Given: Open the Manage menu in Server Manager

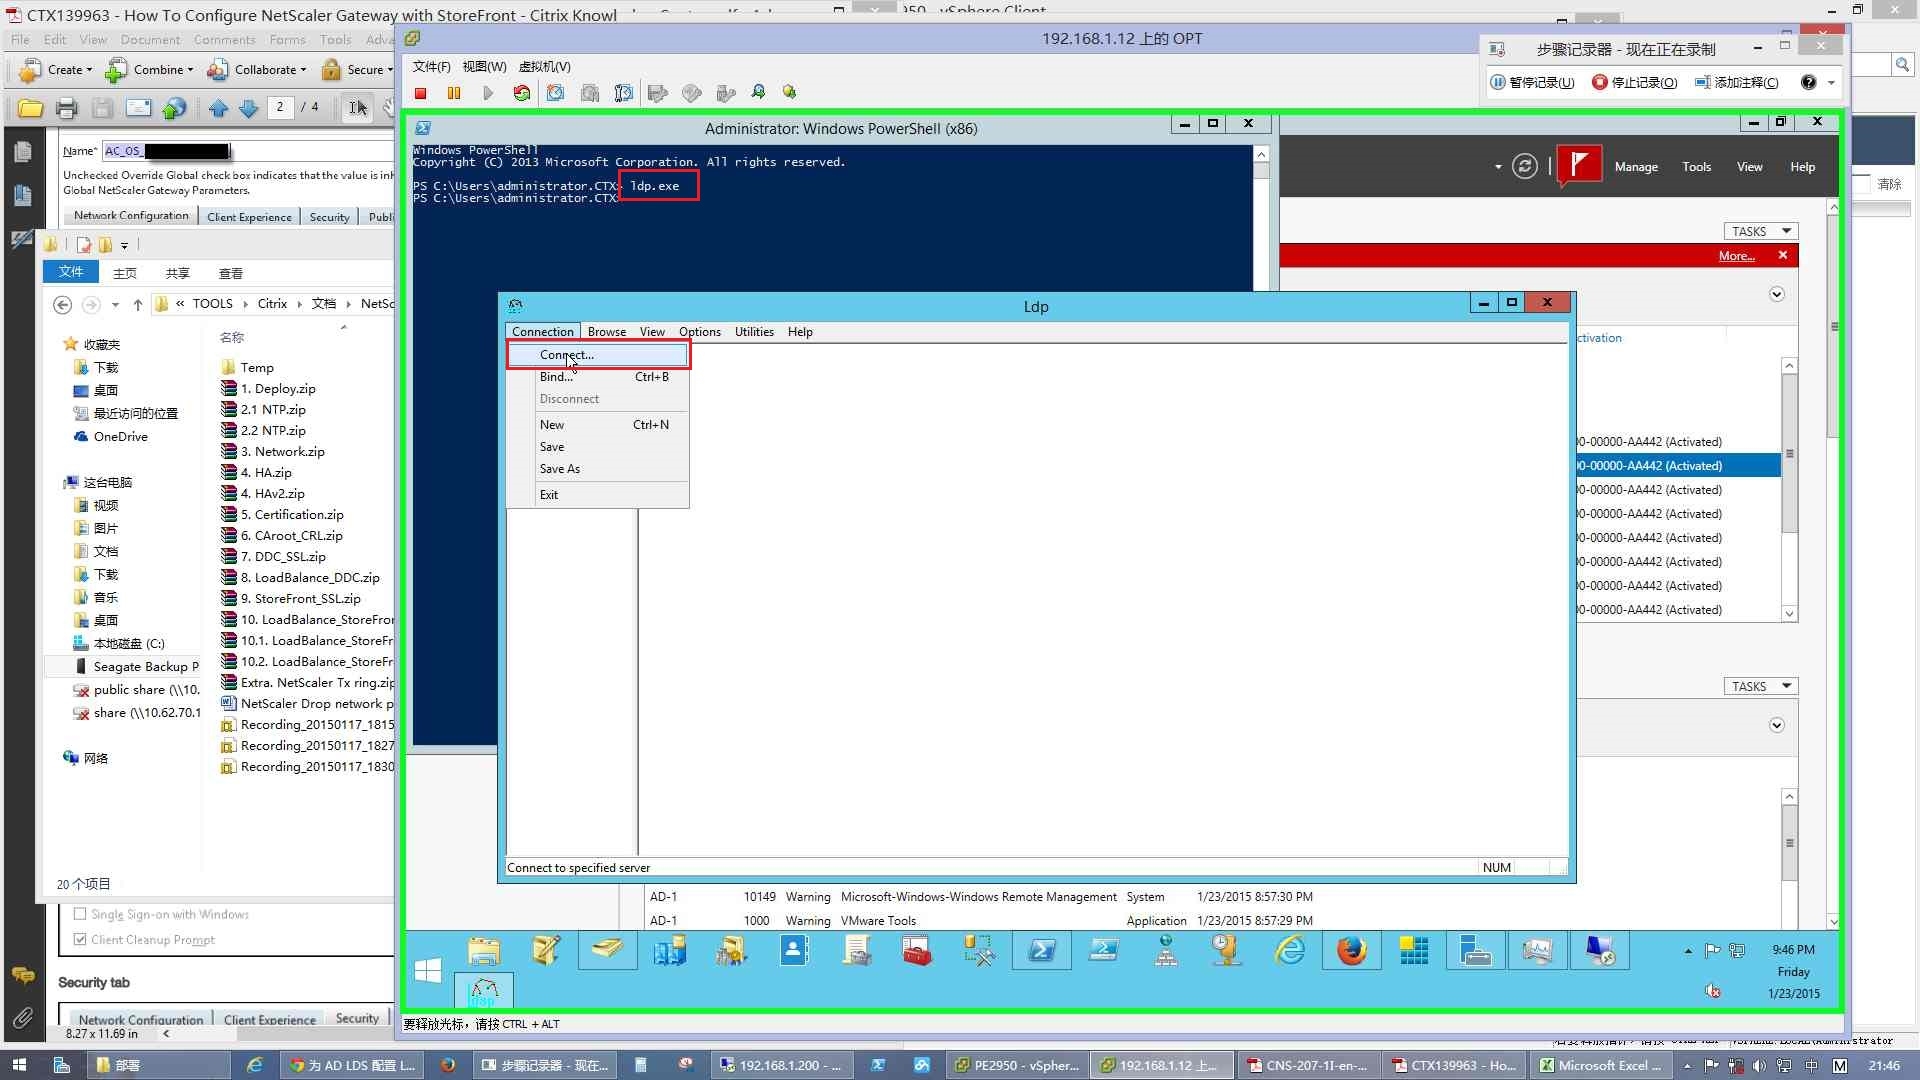Looking at the screenshot, I should (1636, 167).
